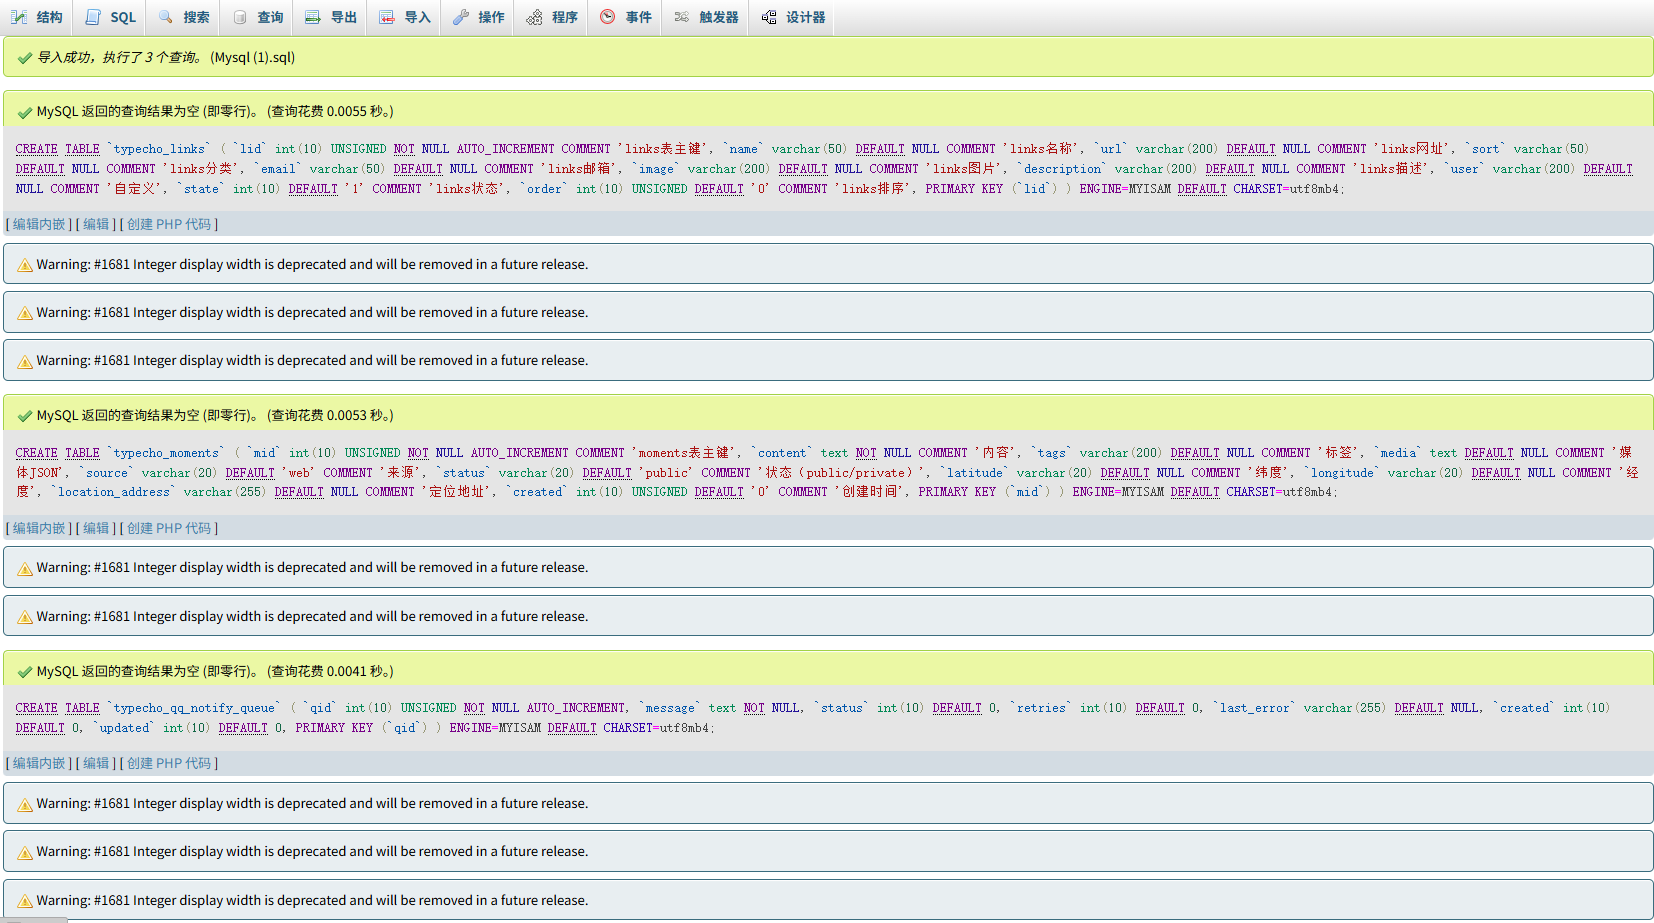
Task: Click 编辑 under the typecho_links query
Action: tap(96, 224)
